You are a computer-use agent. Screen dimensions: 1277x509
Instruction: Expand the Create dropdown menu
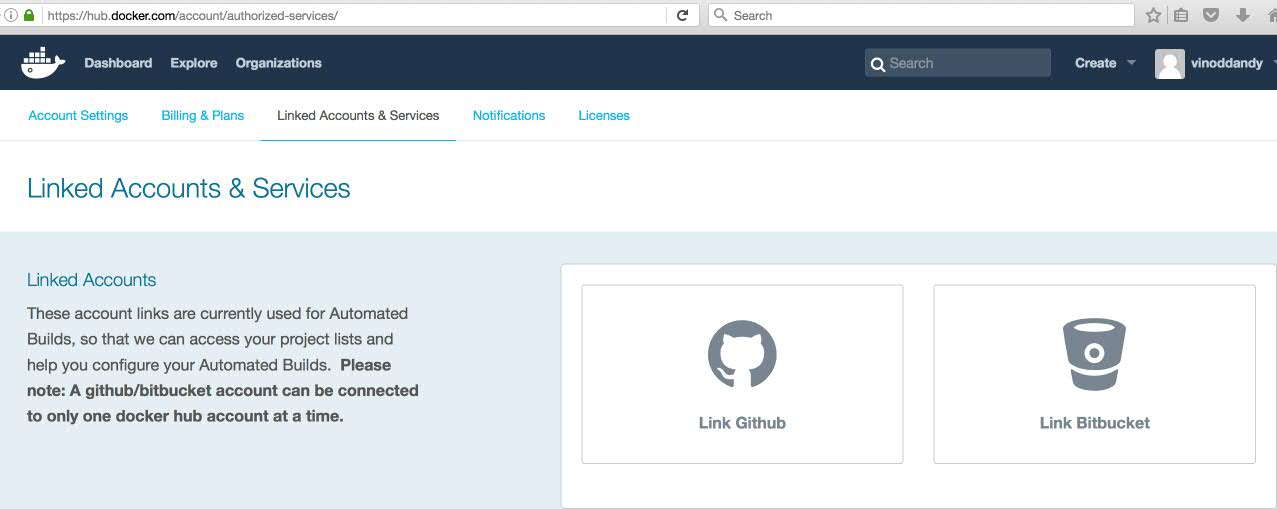point(1105,63)
